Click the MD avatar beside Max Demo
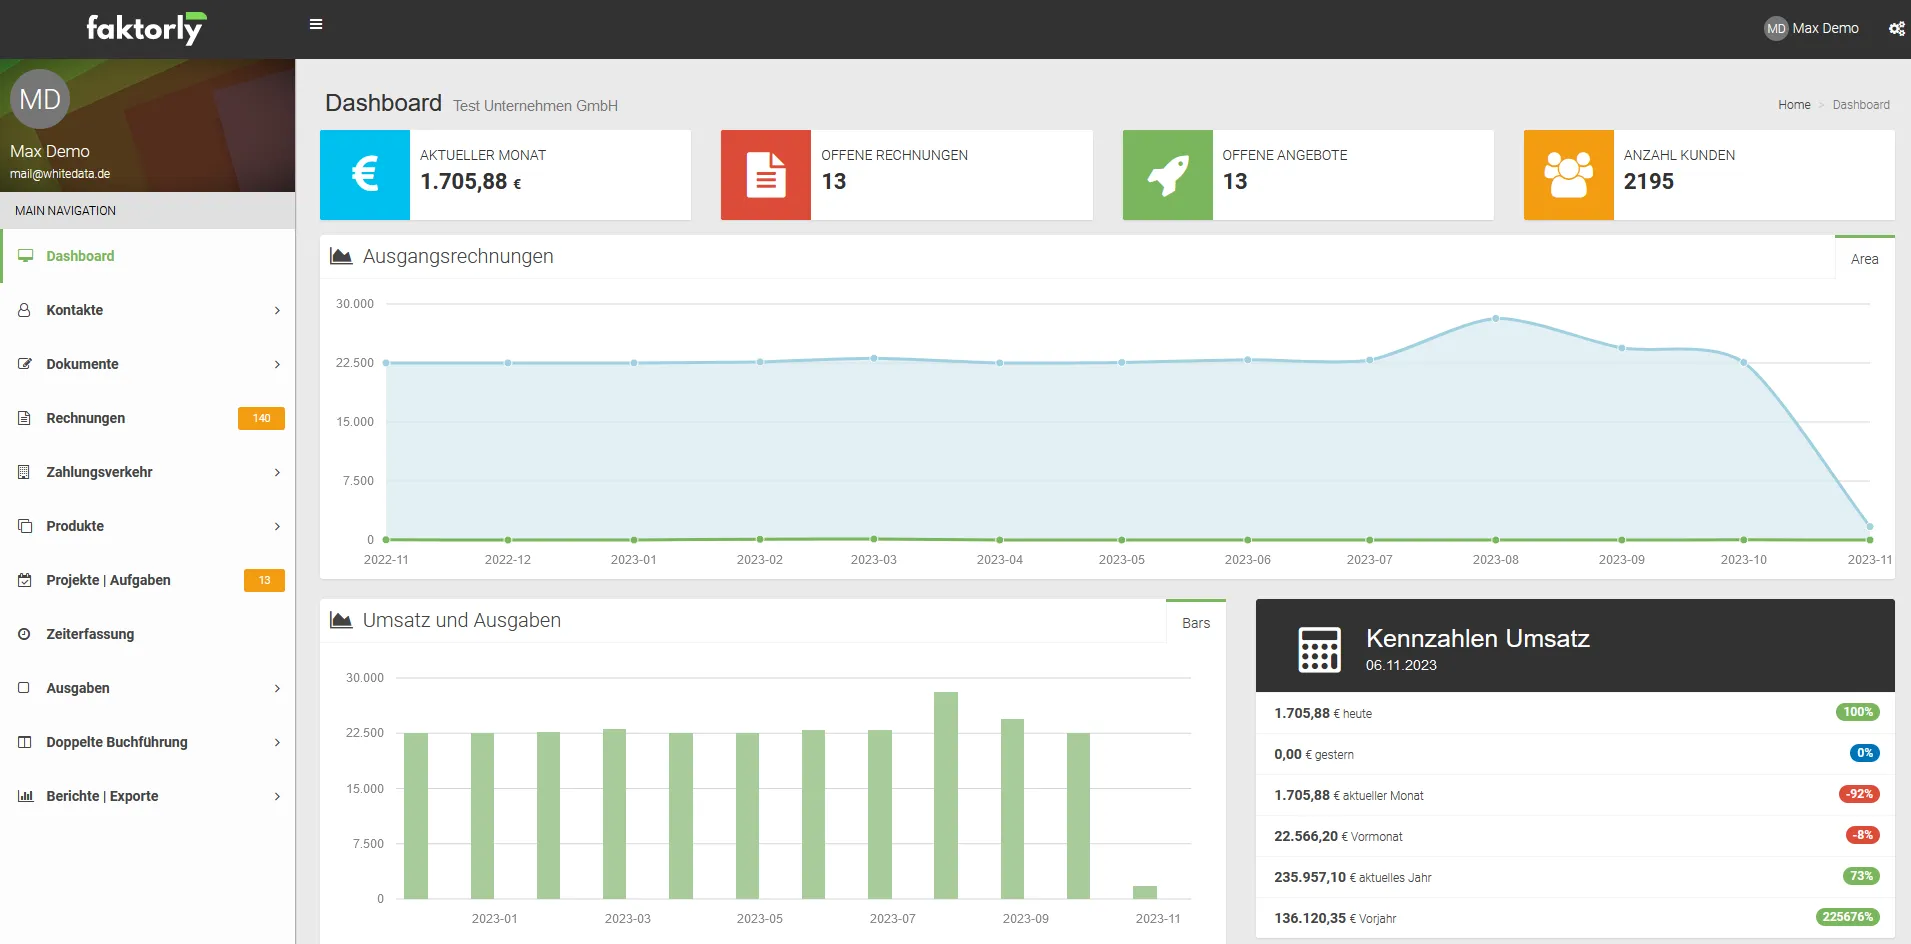 coord(1776,29)
